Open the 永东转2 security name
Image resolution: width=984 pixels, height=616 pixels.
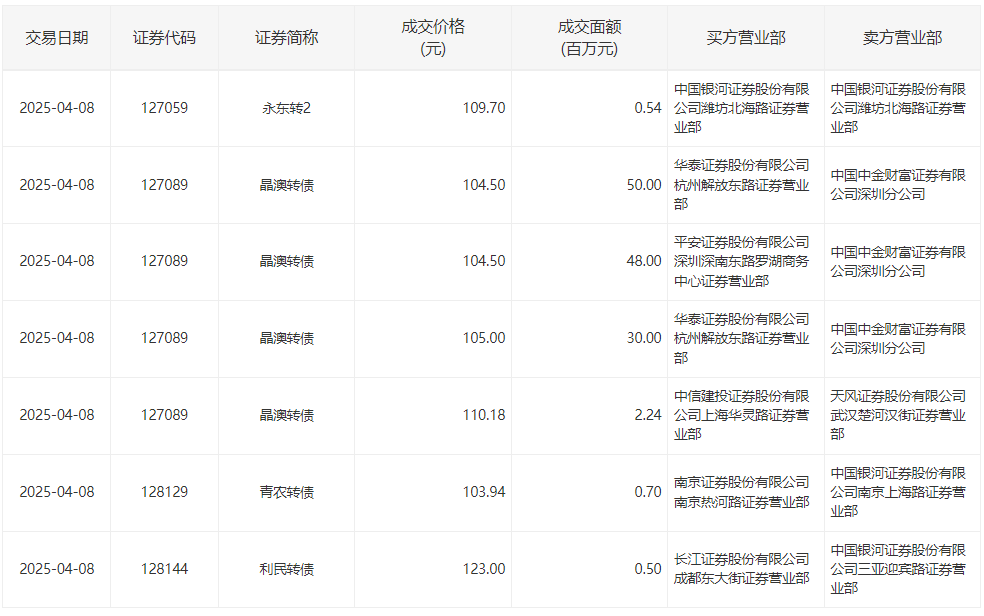(286, 108)
